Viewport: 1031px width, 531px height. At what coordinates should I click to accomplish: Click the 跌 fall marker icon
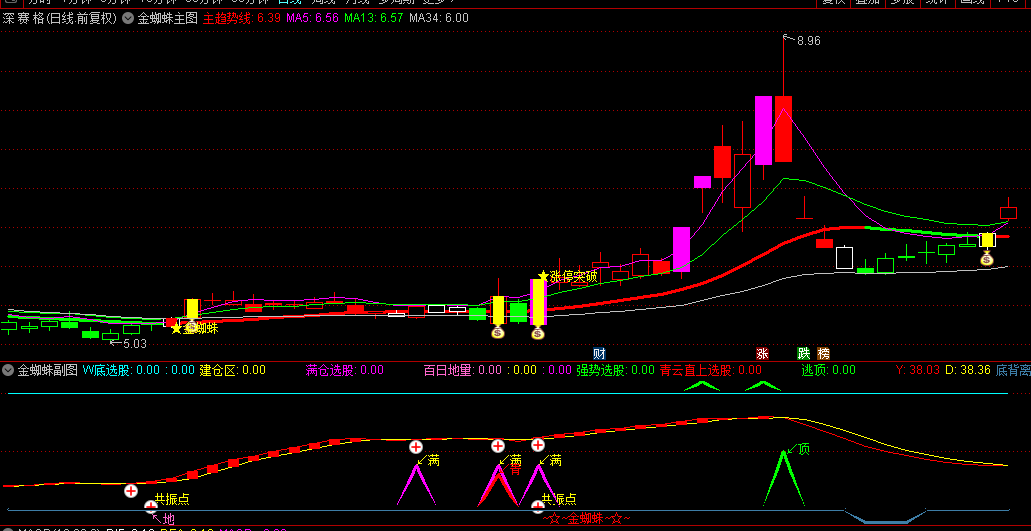(x=803, y=354)
